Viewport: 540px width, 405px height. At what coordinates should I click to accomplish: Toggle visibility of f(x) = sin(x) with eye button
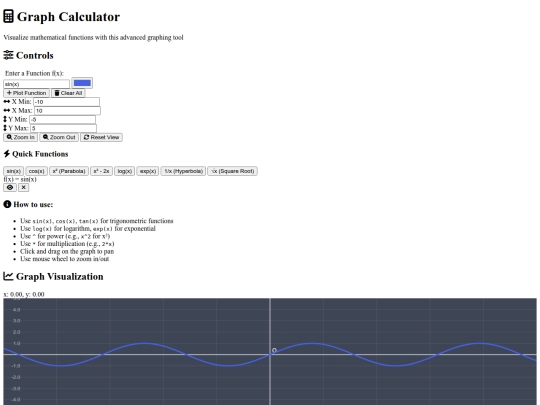coord(10,187)
